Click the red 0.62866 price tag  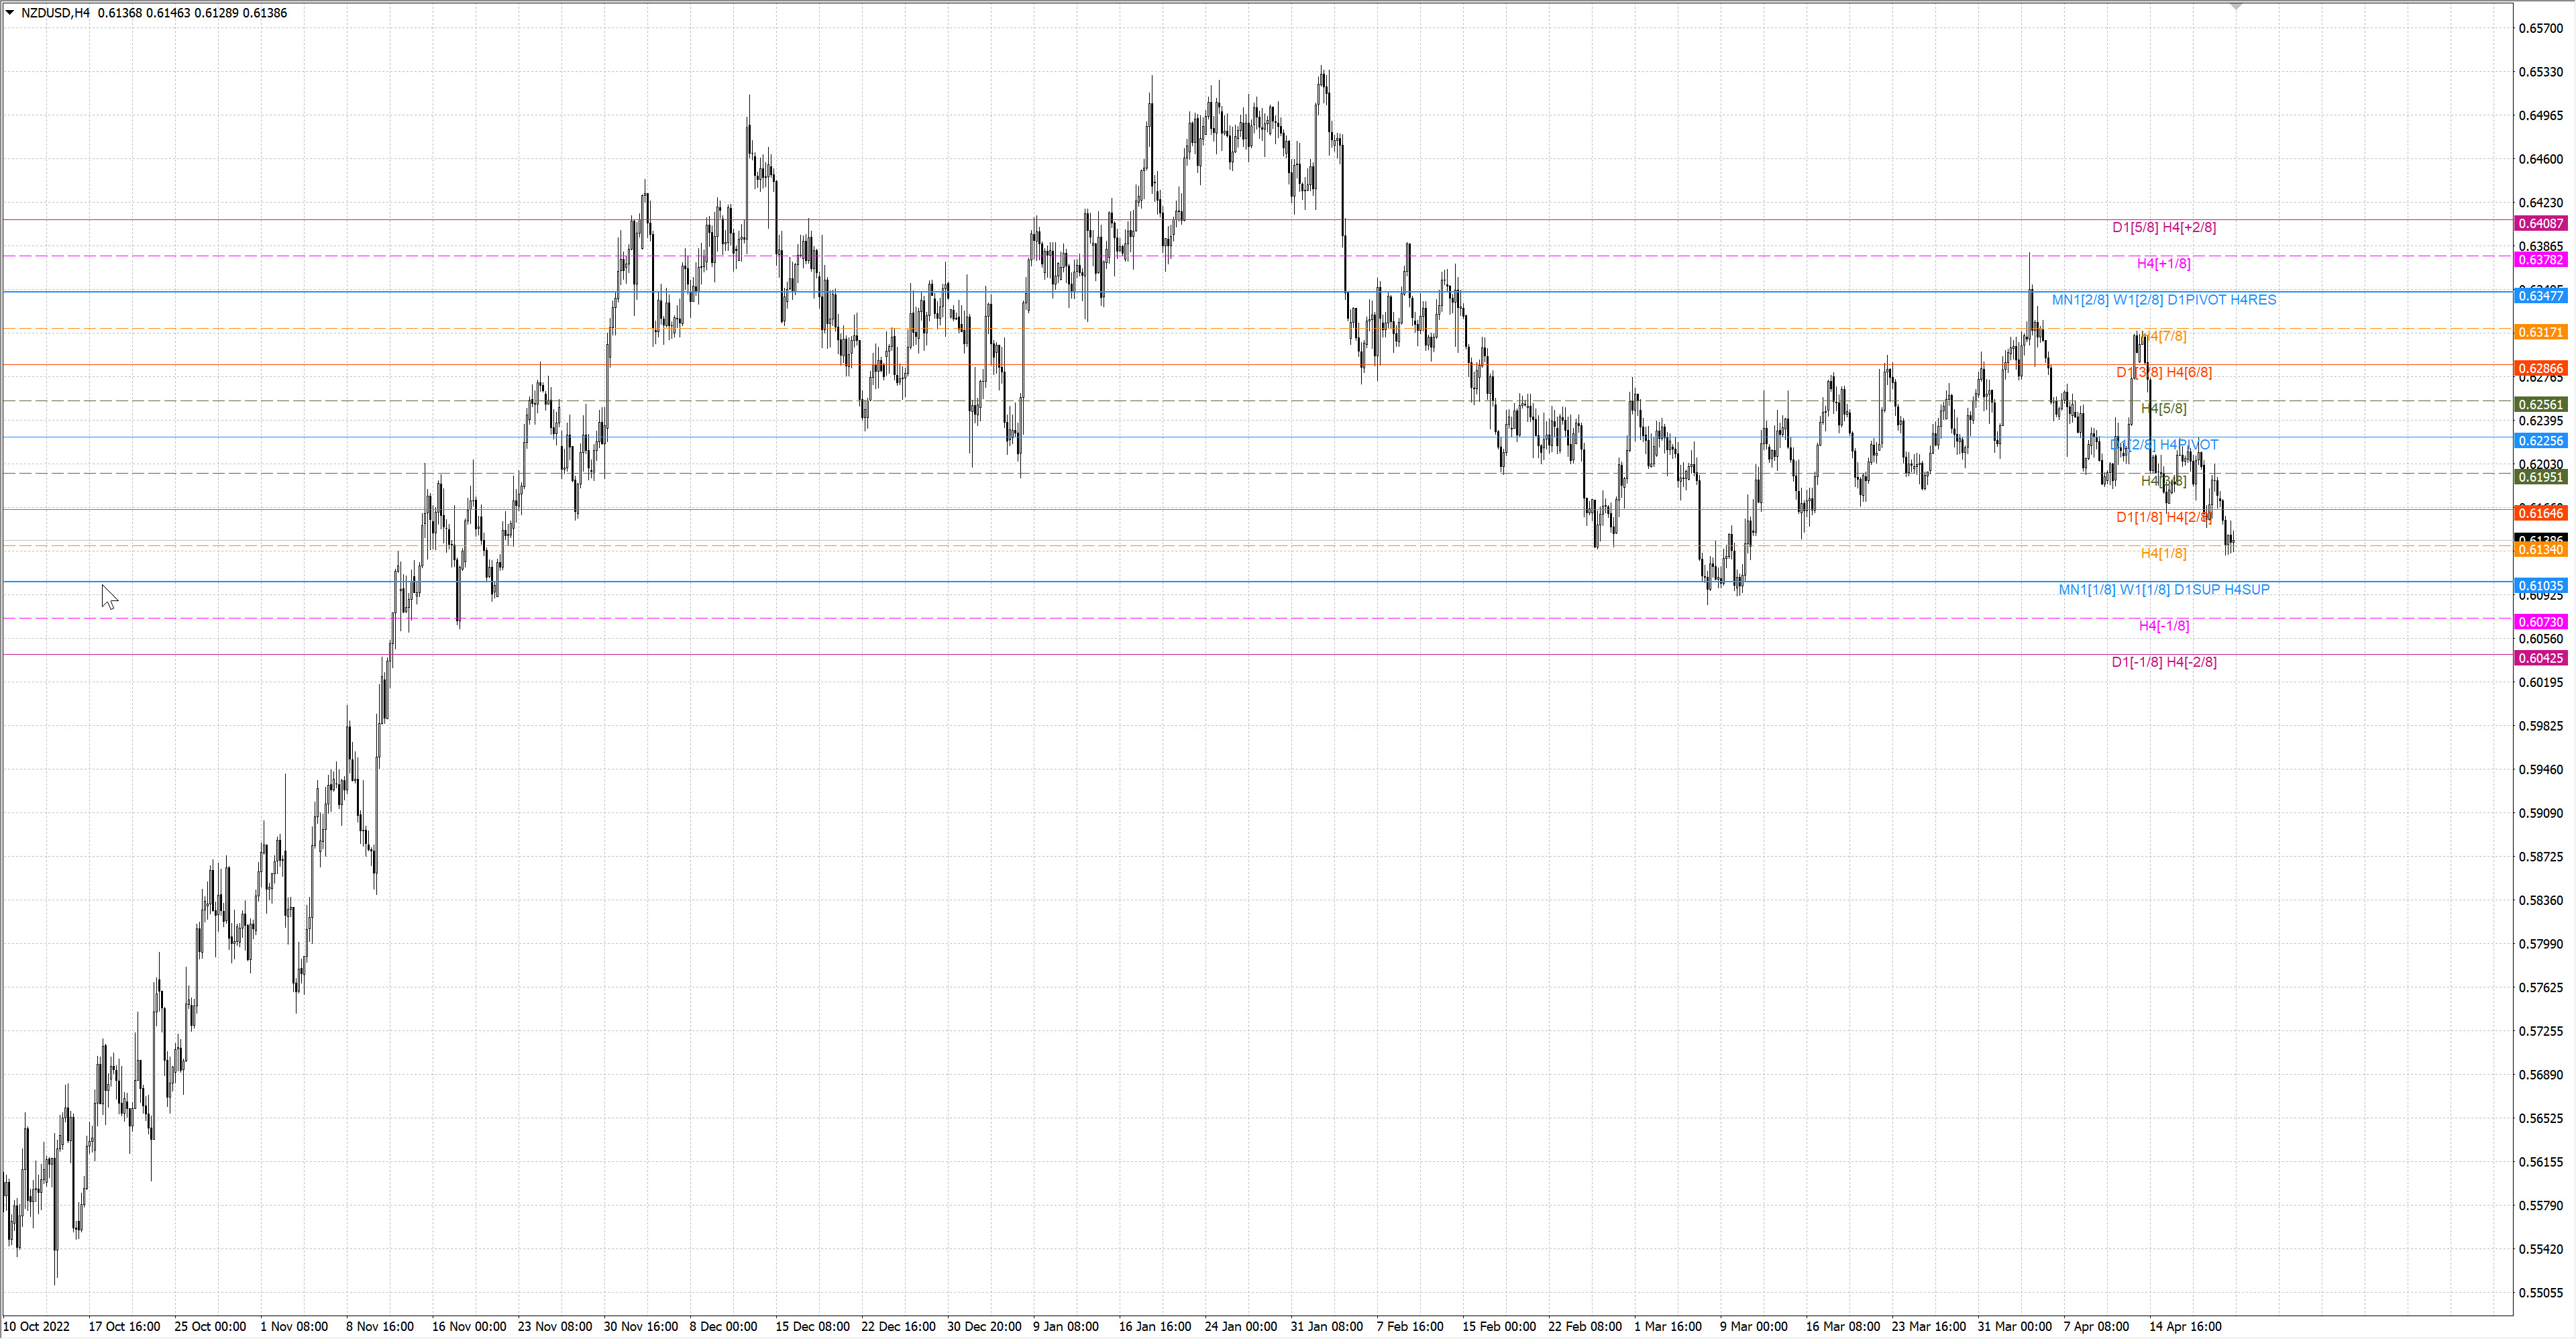click(2541, 369)
